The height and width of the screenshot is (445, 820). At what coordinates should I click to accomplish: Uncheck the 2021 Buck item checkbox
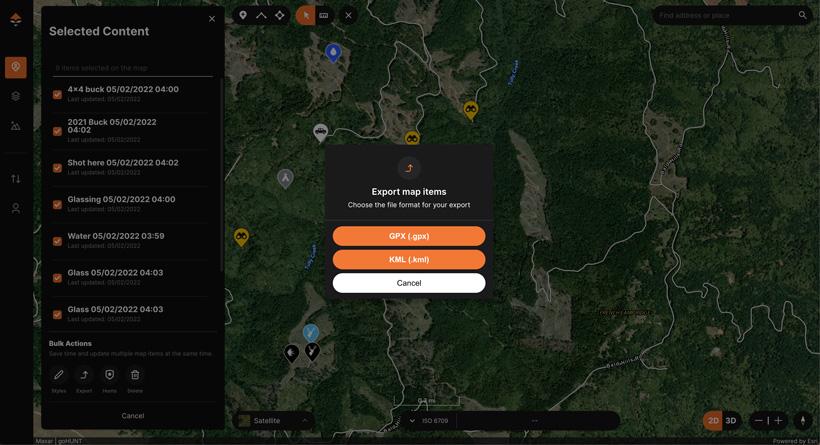58,131
